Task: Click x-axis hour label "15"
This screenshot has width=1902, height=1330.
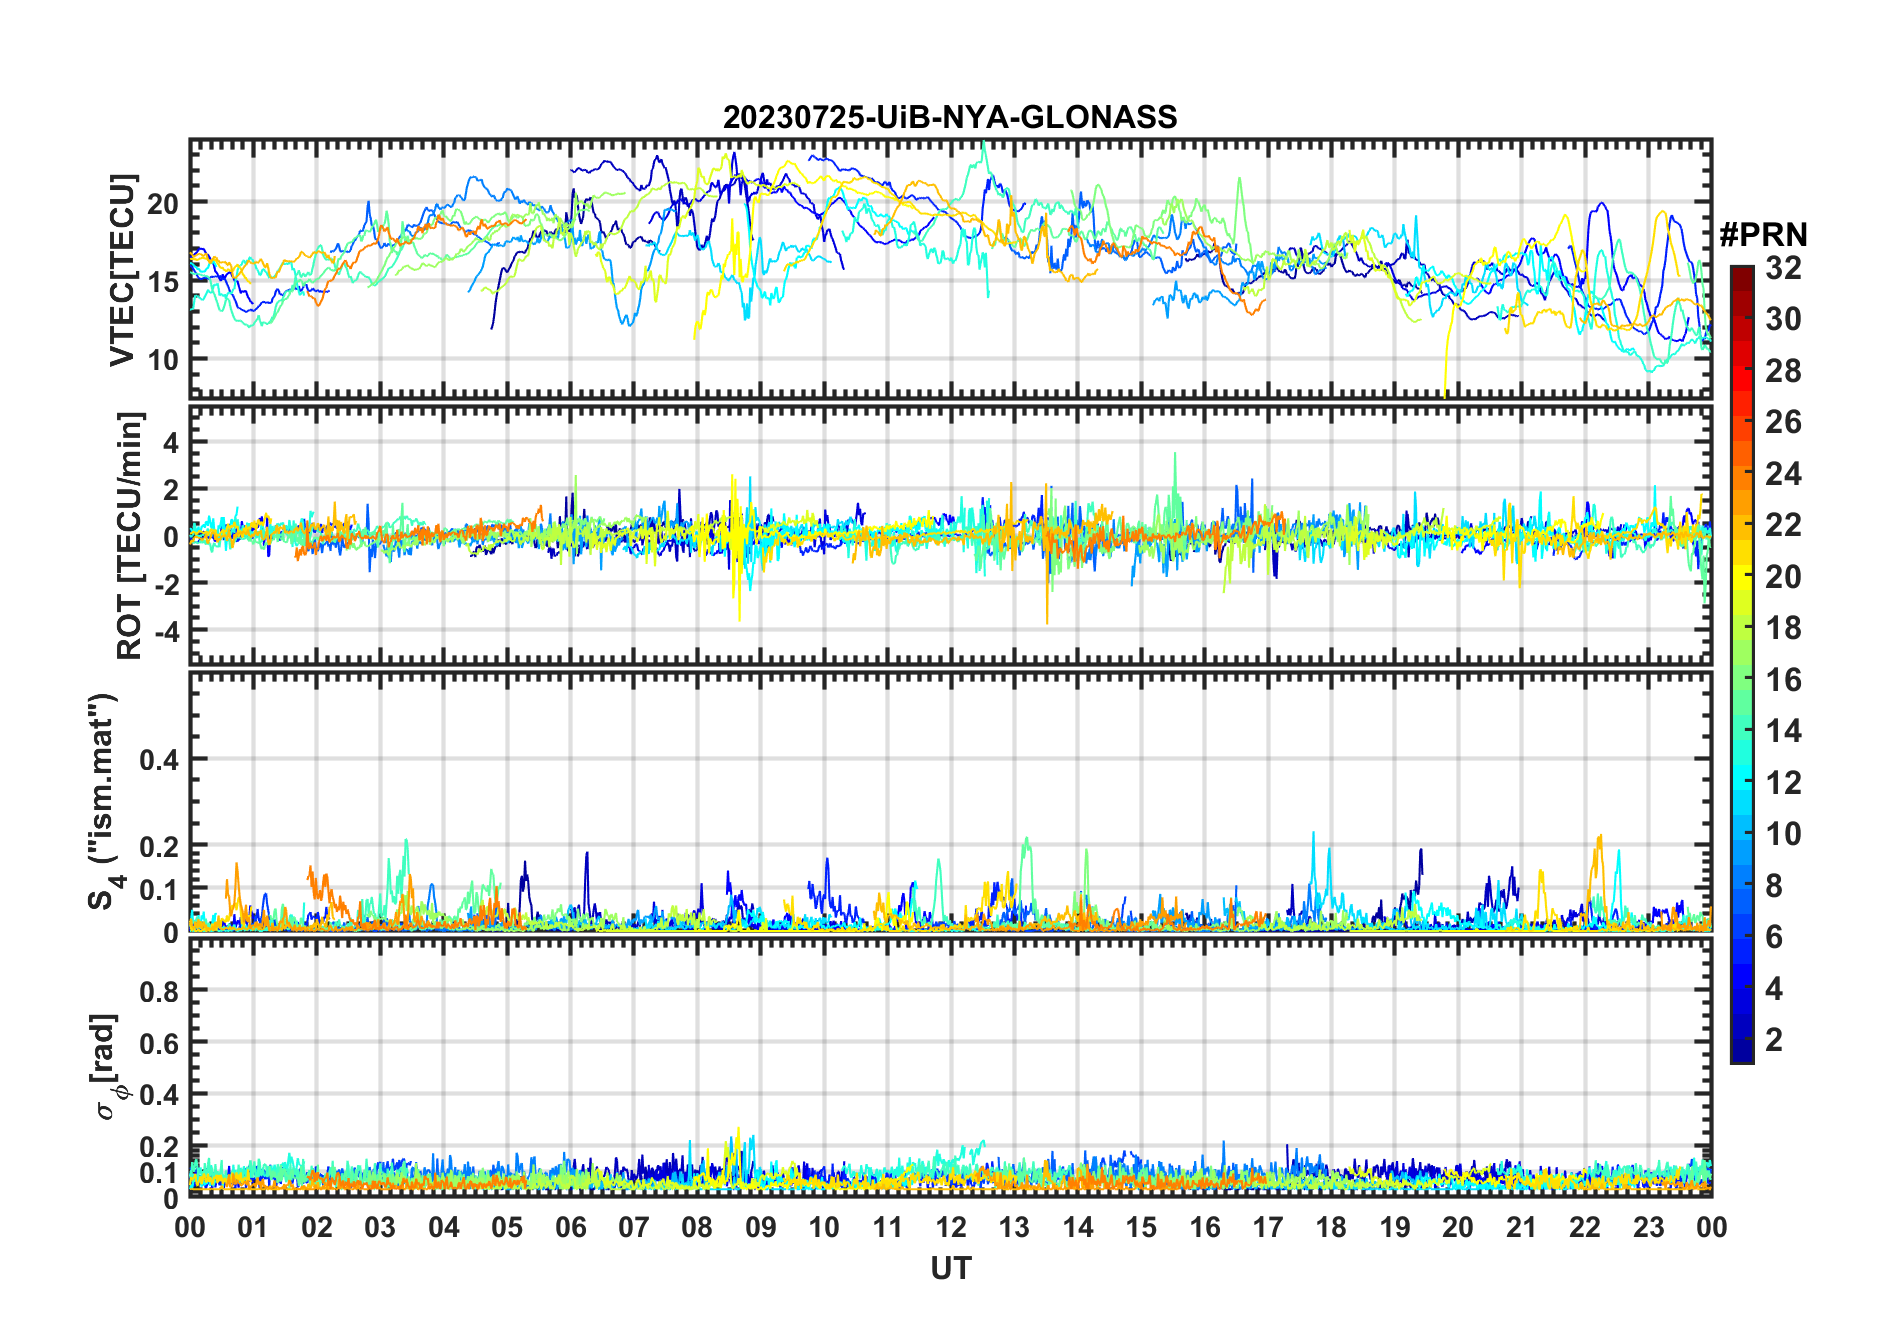Action: coord(1141,1227)
